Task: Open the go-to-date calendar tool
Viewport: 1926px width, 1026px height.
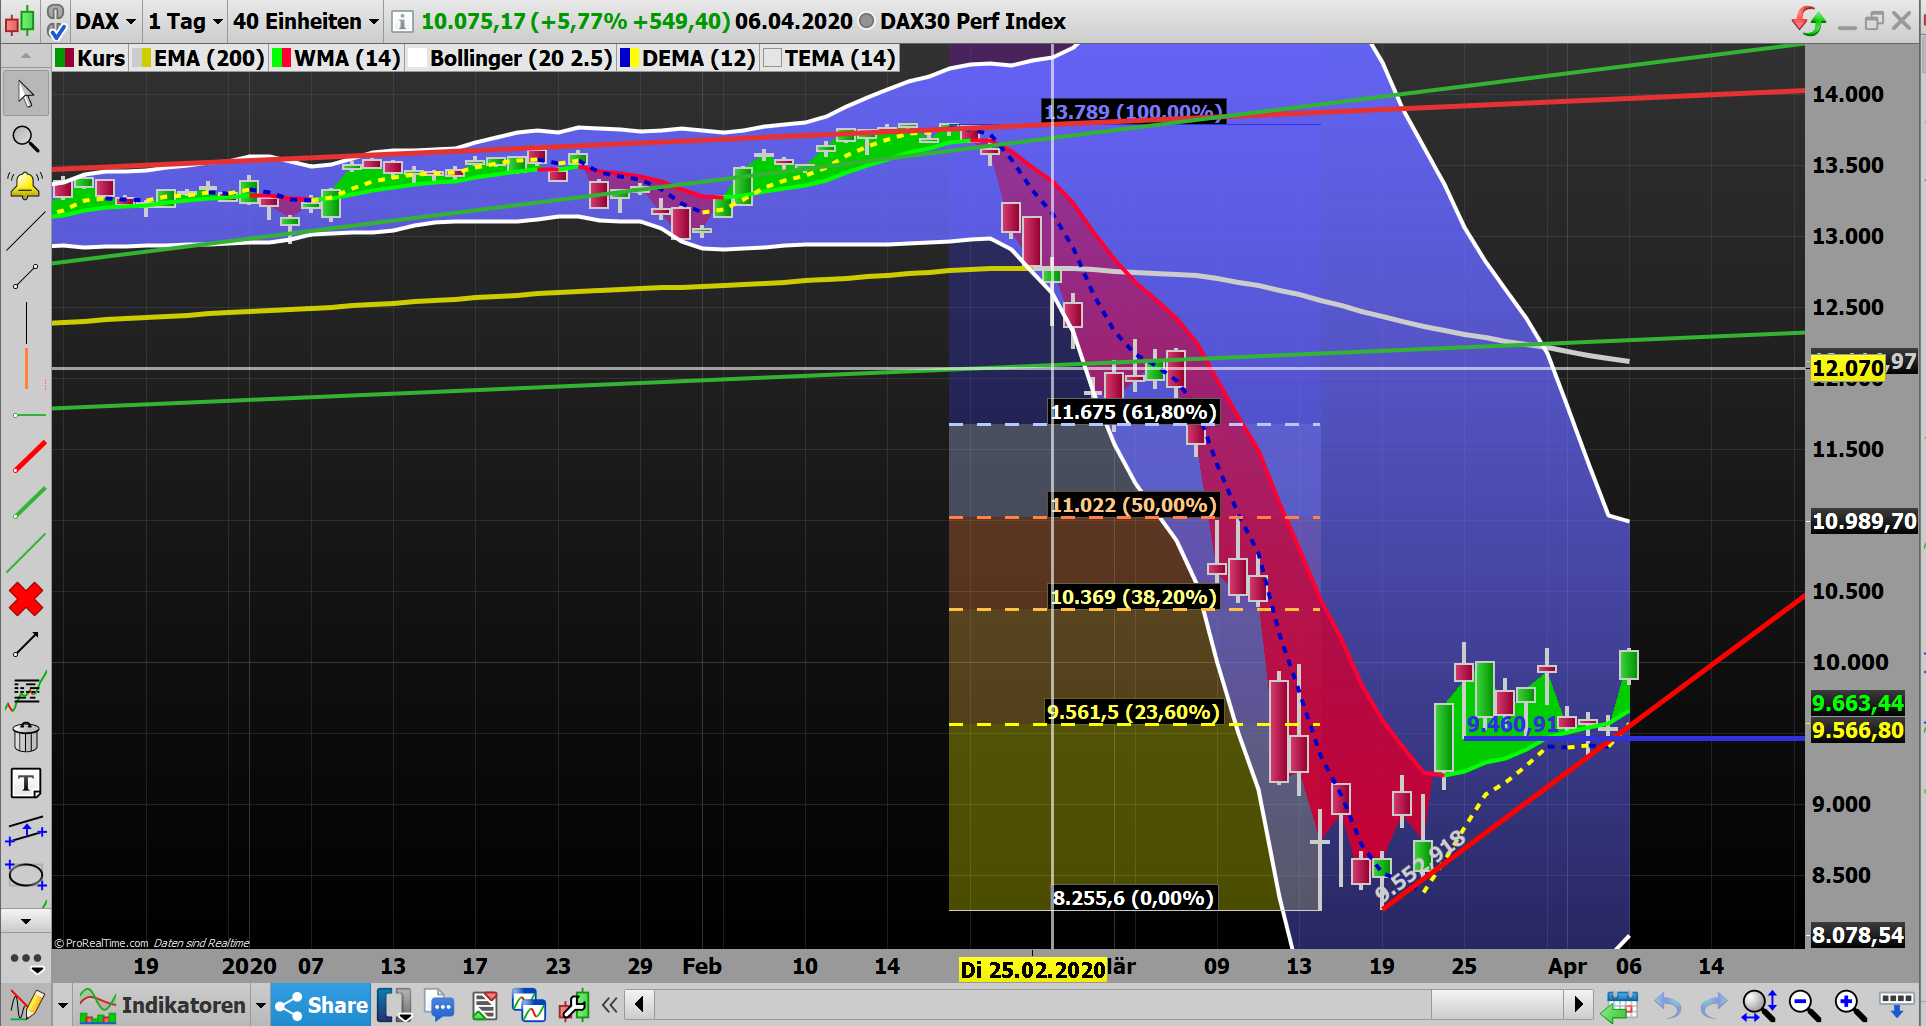Action: (x=1621, y=1005)
